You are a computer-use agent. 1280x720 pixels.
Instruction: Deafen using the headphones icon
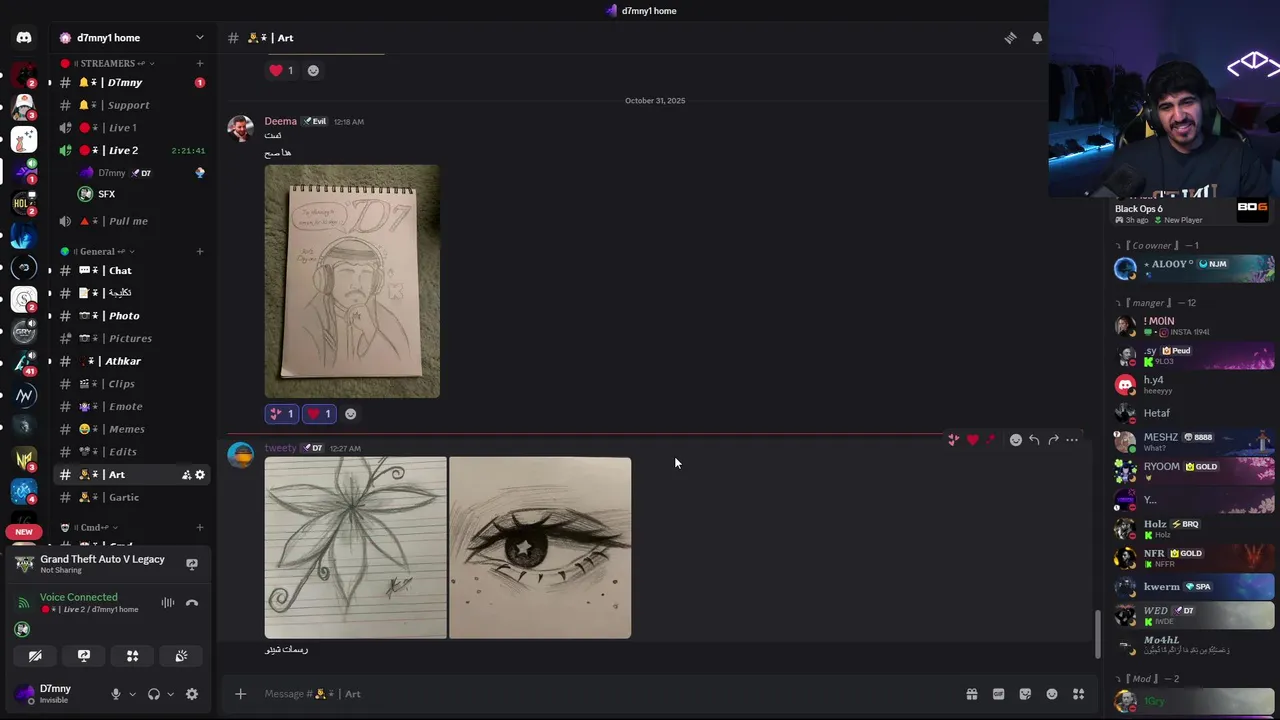click(x=154, y=694)
